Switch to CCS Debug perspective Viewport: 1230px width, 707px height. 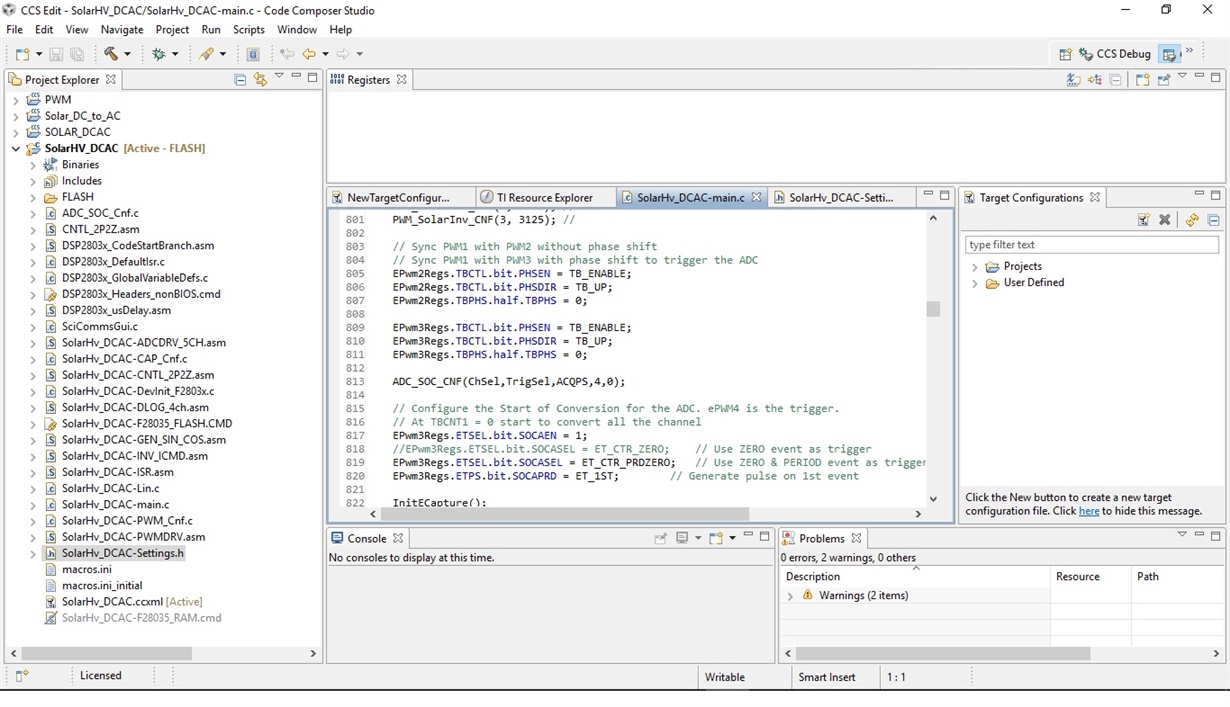[1115, 54]
